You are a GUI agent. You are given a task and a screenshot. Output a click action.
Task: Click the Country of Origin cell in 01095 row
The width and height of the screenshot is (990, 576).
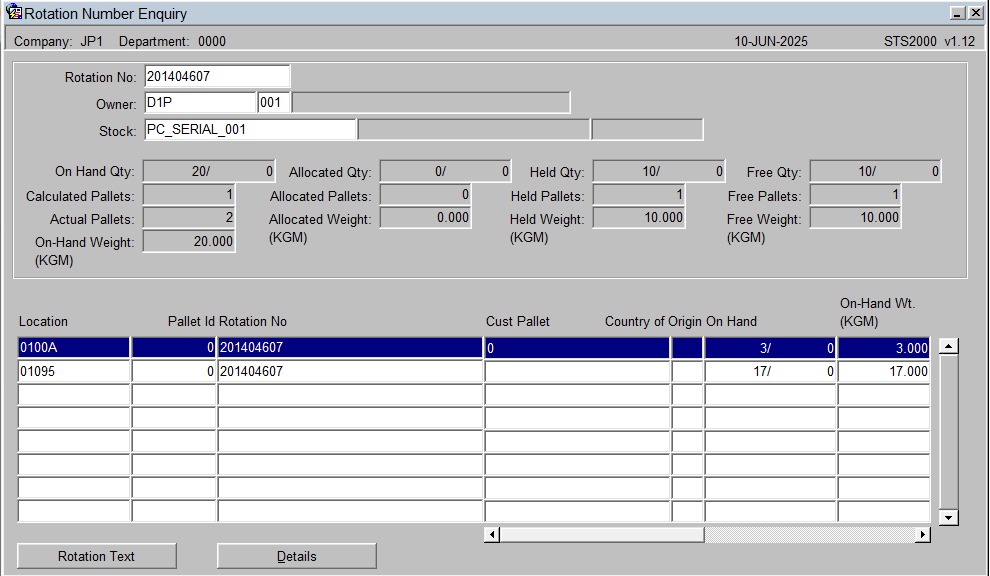[687, 371]
